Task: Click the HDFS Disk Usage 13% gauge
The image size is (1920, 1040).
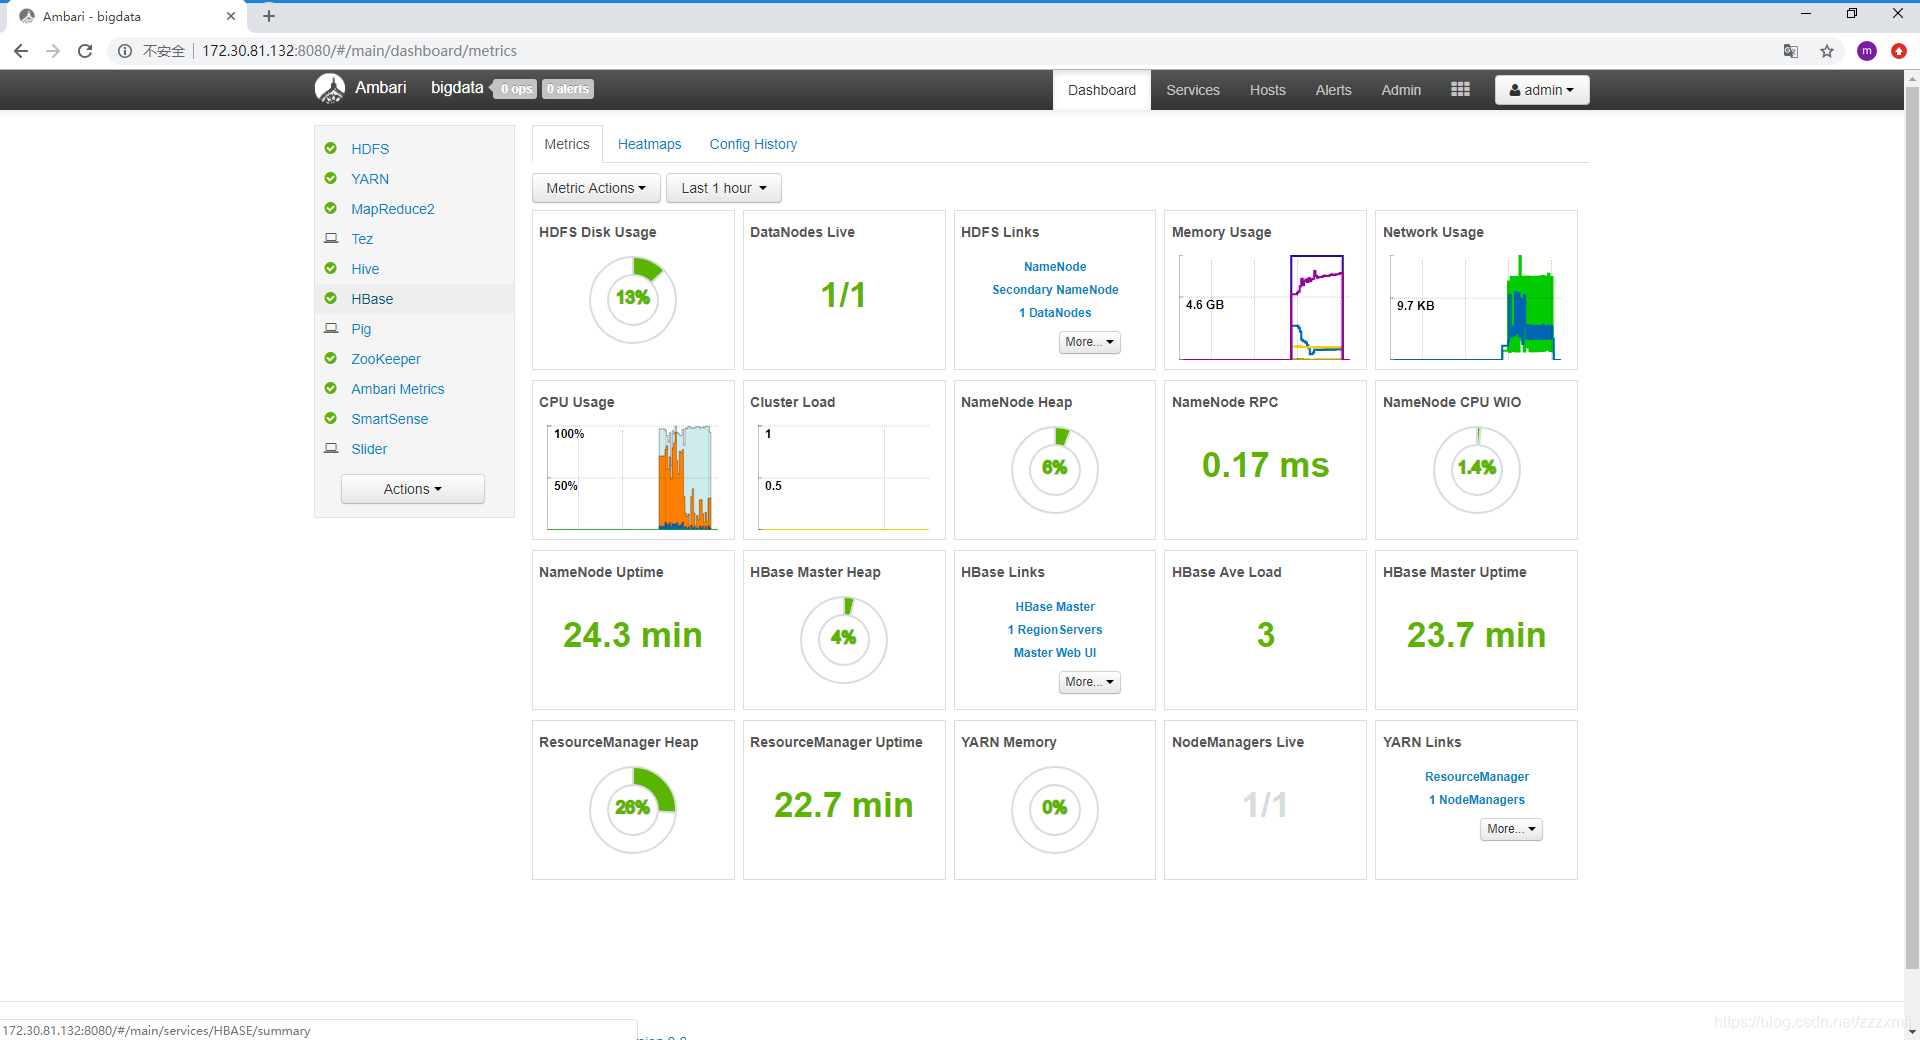Action: [633, 299]
